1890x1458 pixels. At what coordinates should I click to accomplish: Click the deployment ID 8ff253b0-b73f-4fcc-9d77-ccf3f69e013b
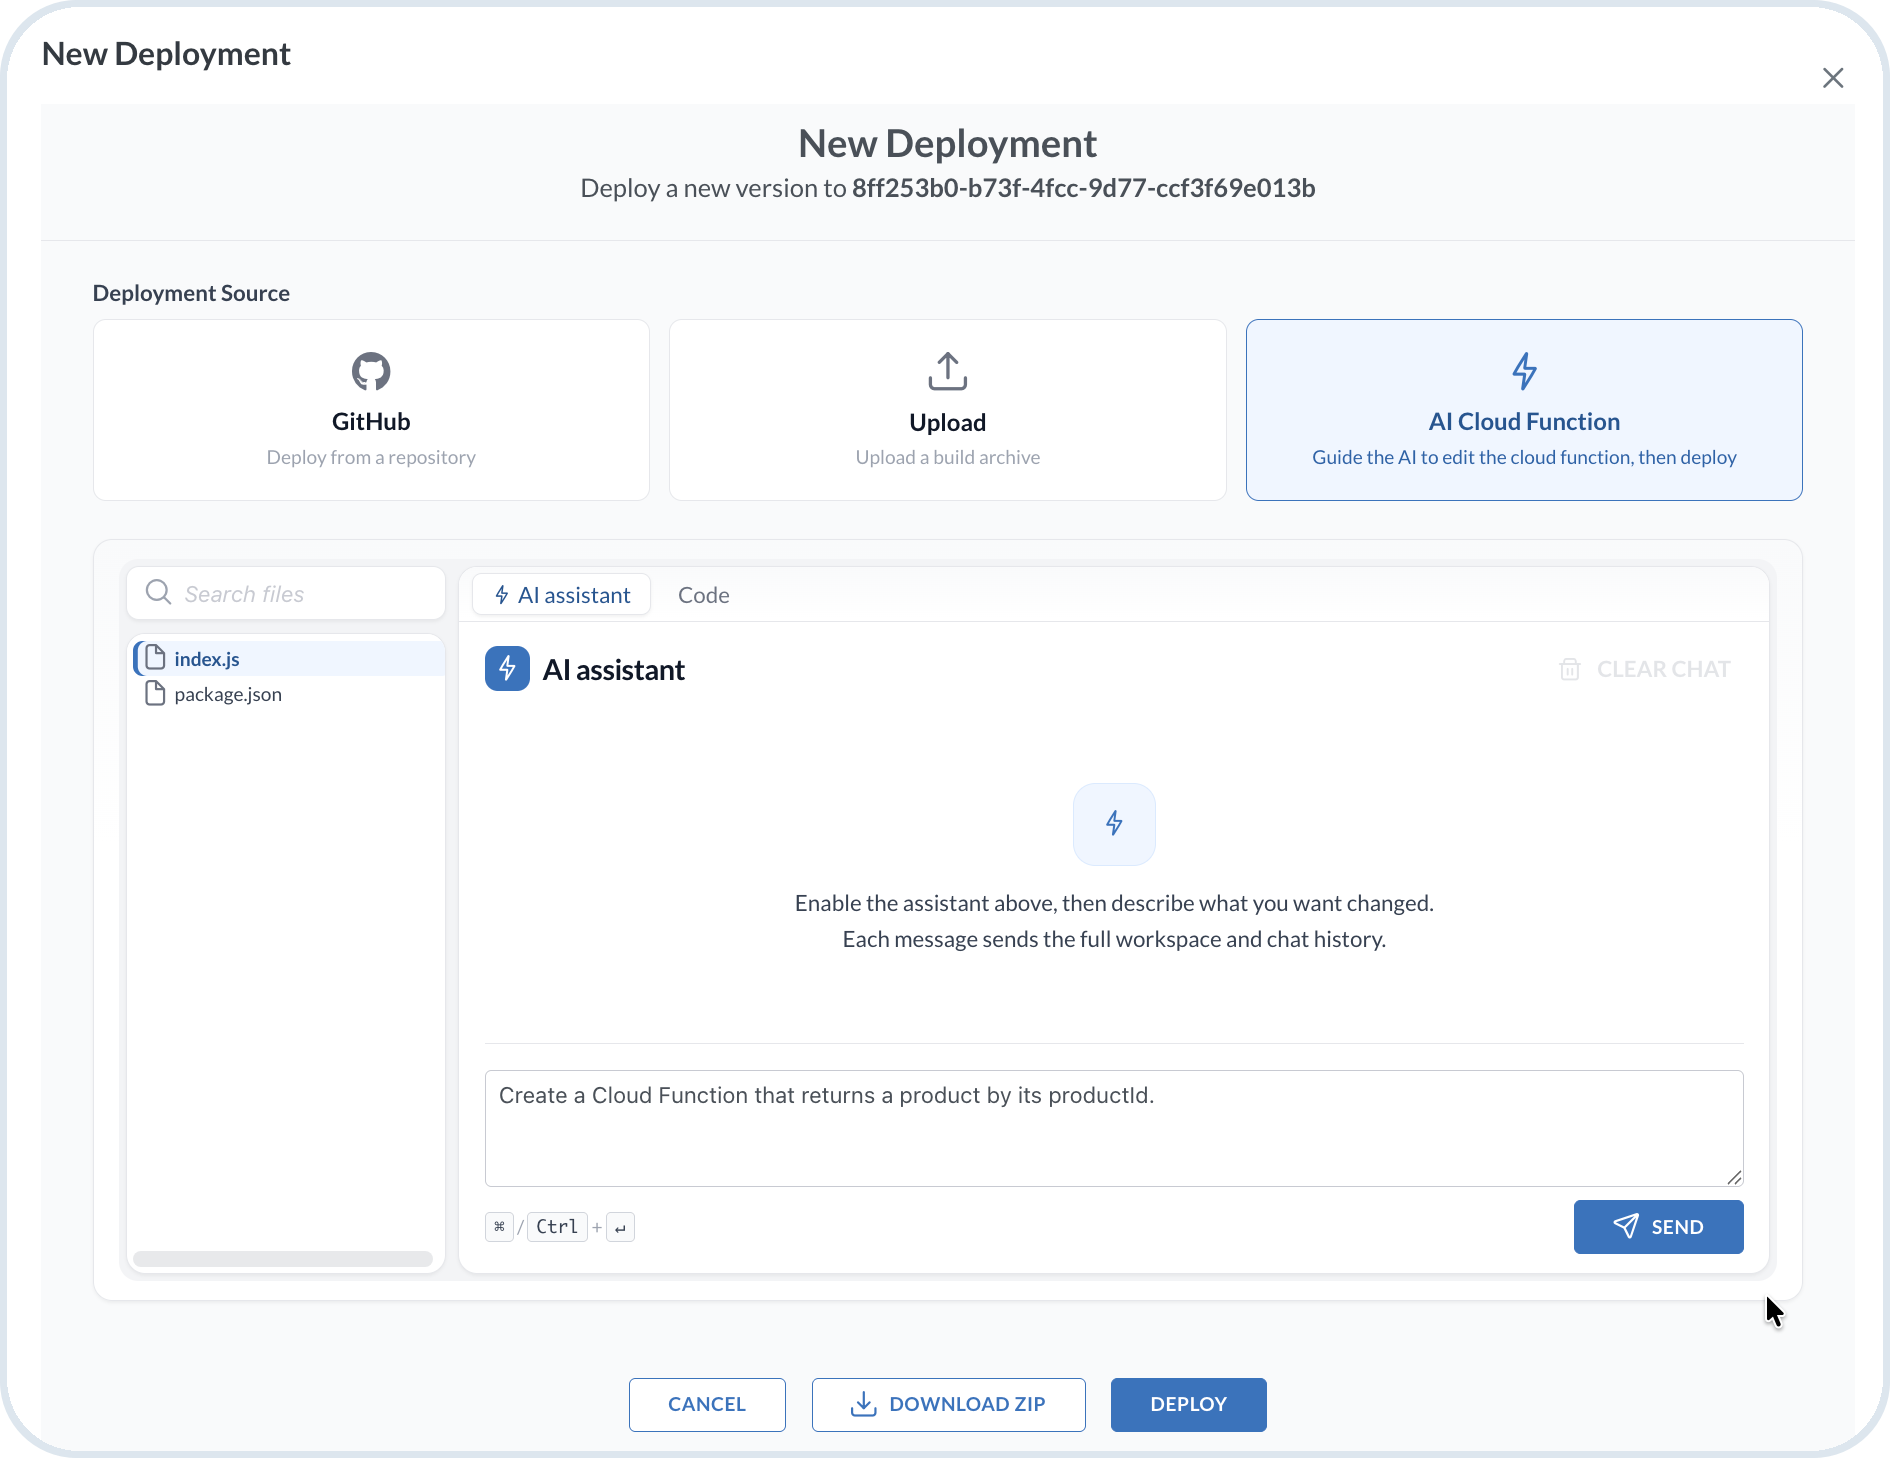1083,188
